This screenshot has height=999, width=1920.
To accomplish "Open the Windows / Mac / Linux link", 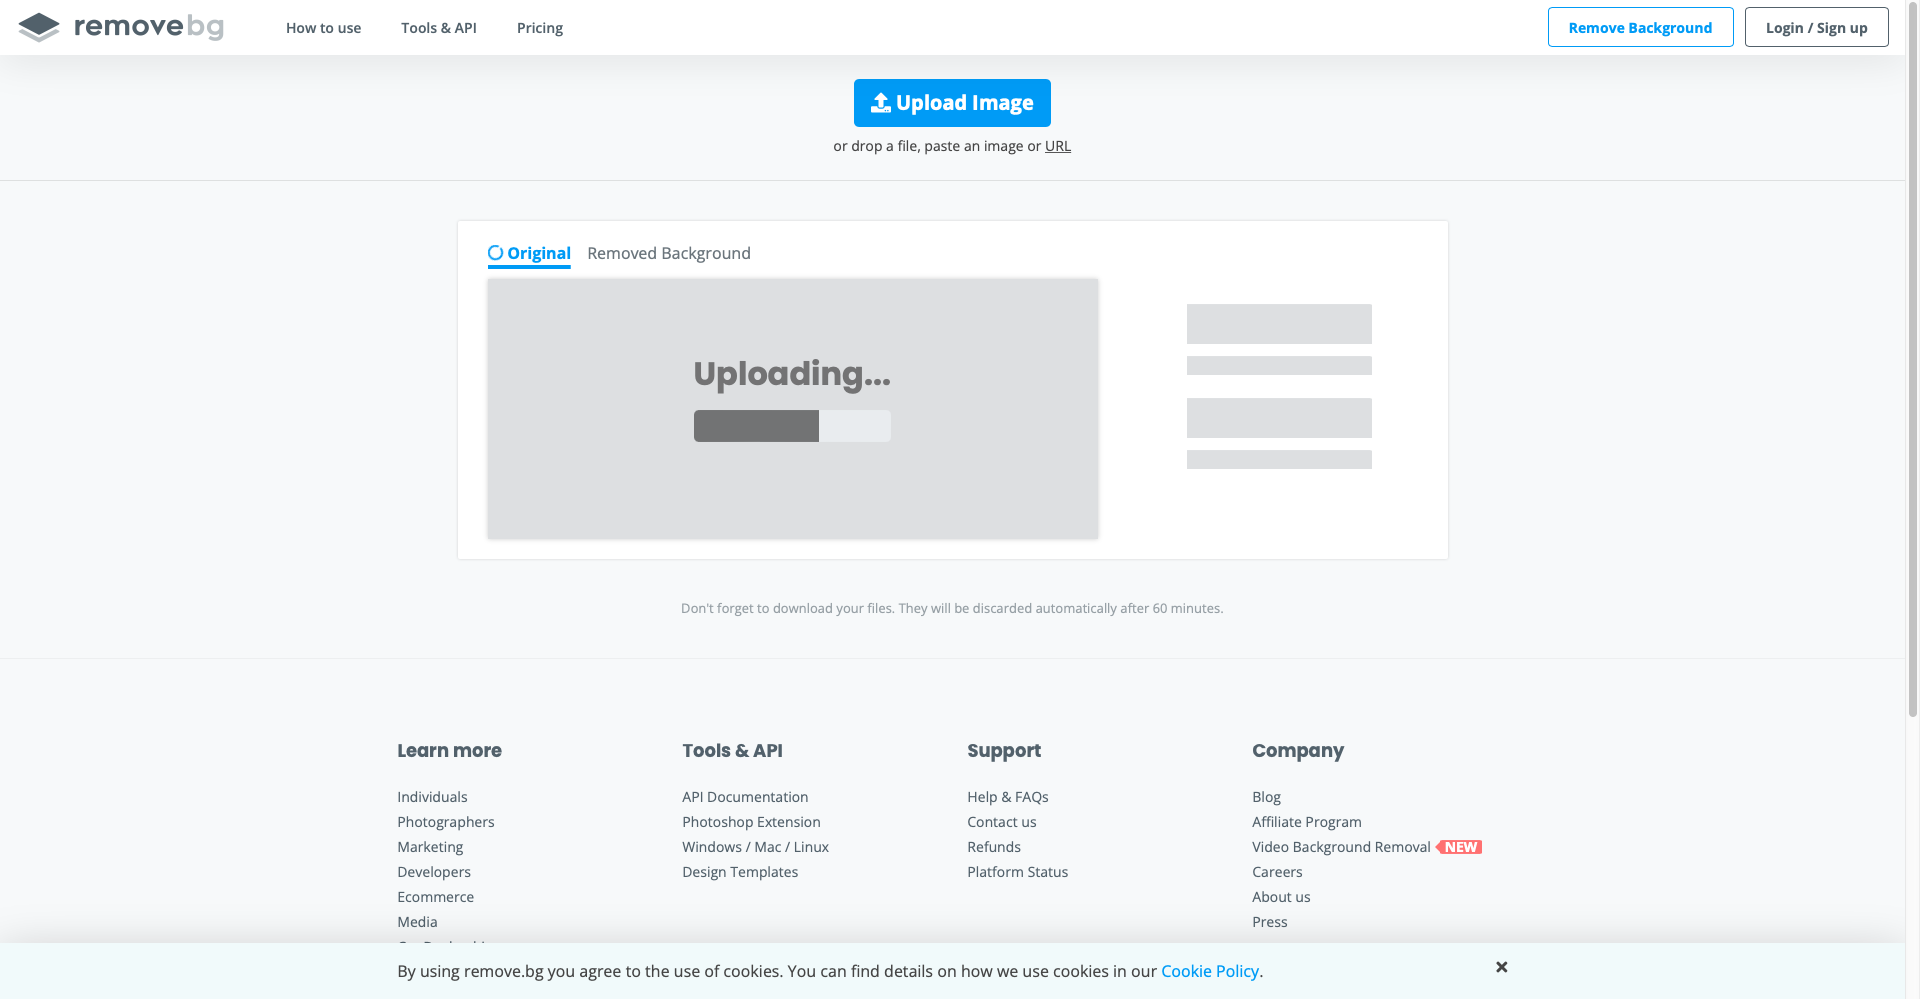I will (x=755, y=847).
